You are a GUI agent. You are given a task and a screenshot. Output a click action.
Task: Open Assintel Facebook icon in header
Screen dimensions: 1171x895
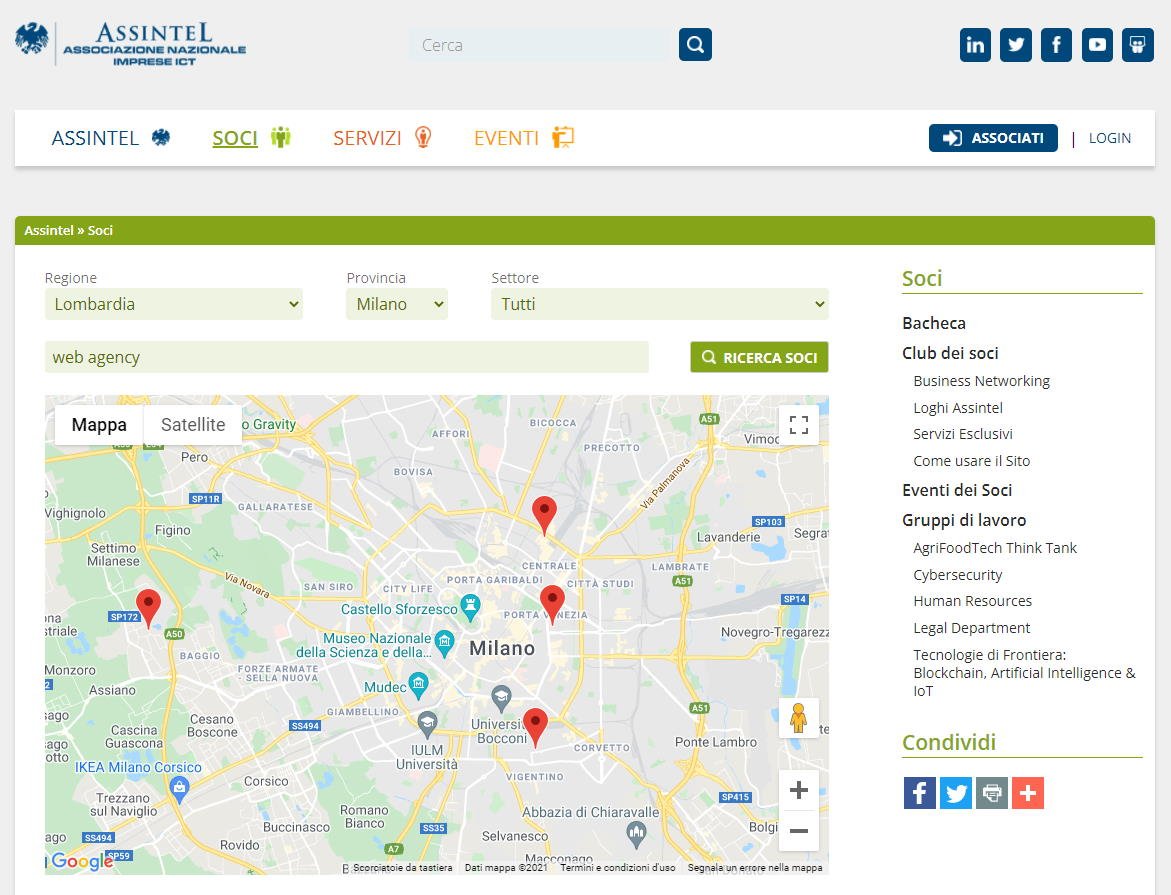(1056, 45)
